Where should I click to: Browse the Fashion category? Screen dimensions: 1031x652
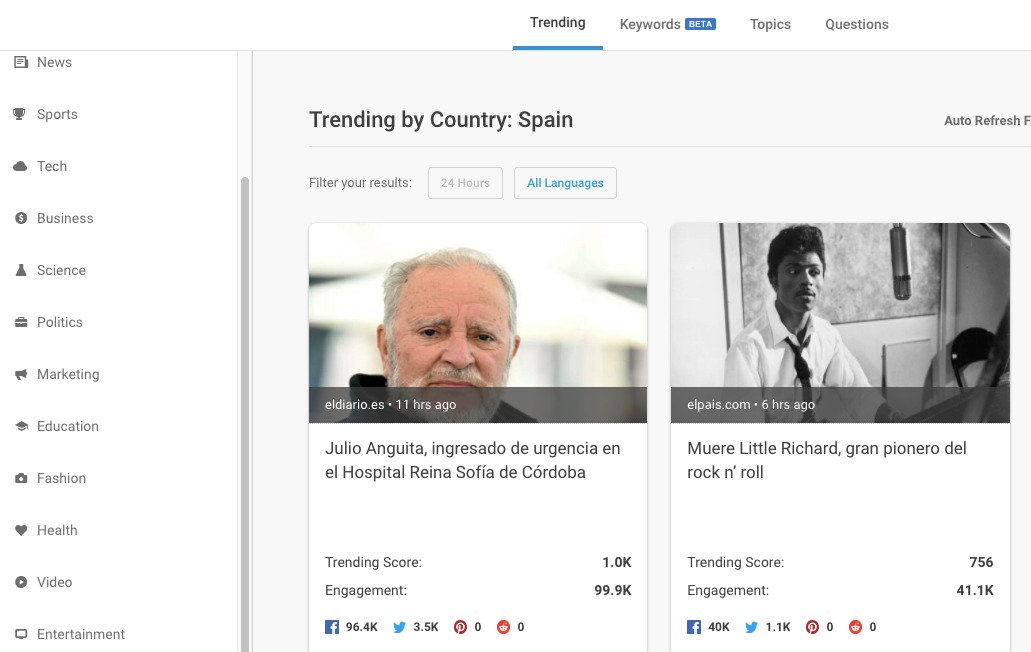(61, 478)
